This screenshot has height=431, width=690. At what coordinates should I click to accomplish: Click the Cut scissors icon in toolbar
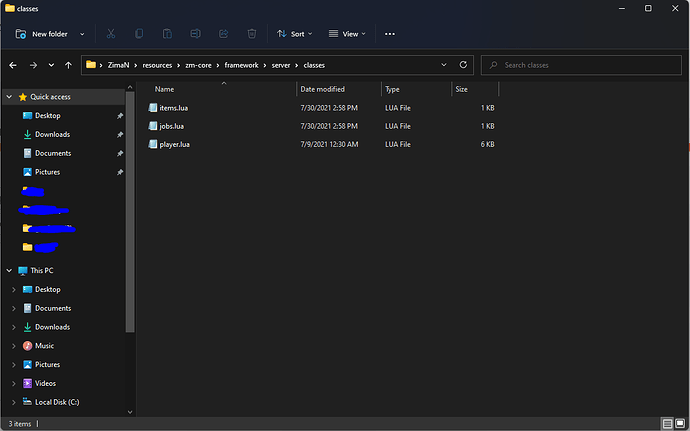(x=110, y=34)
